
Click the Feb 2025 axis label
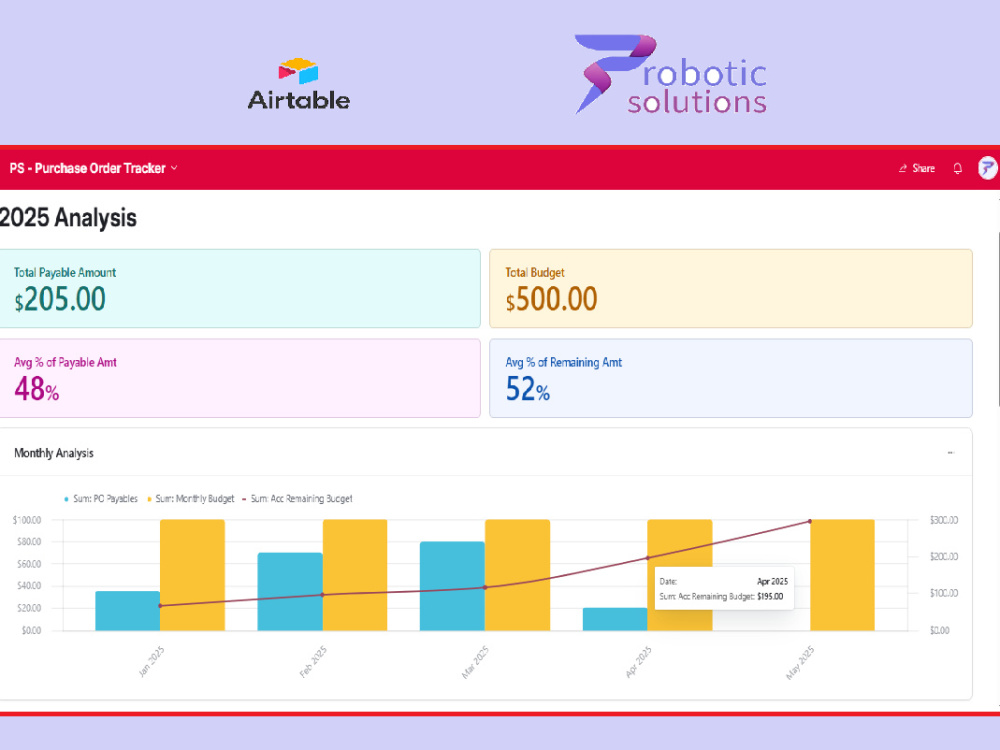[313, 661]
